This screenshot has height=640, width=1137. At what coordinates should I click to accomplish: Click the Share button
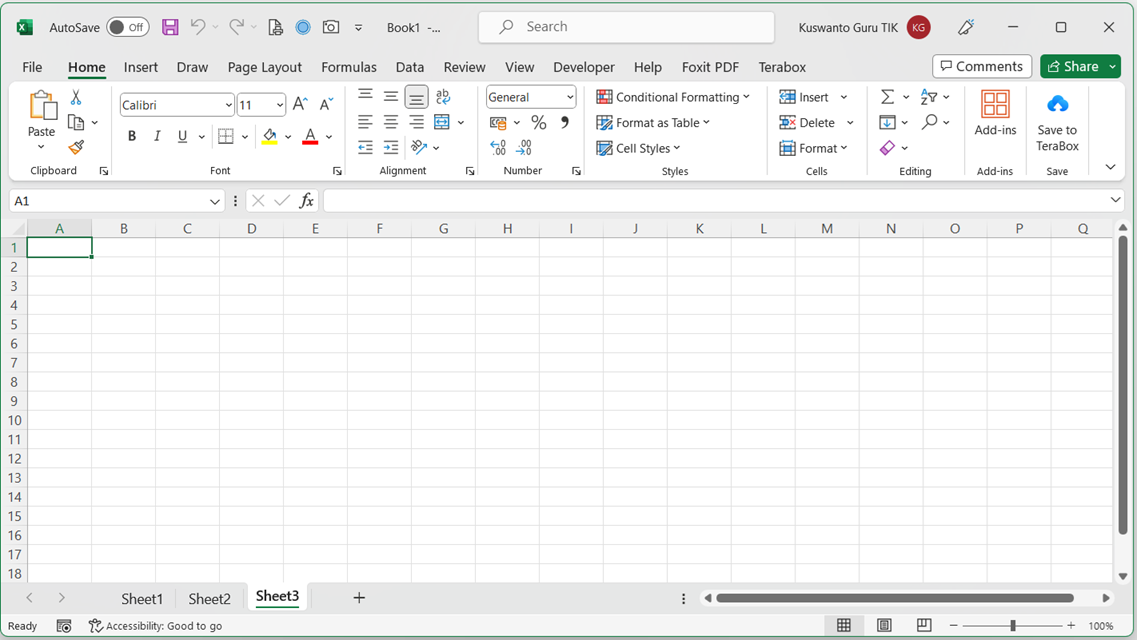pos(1072,66)
